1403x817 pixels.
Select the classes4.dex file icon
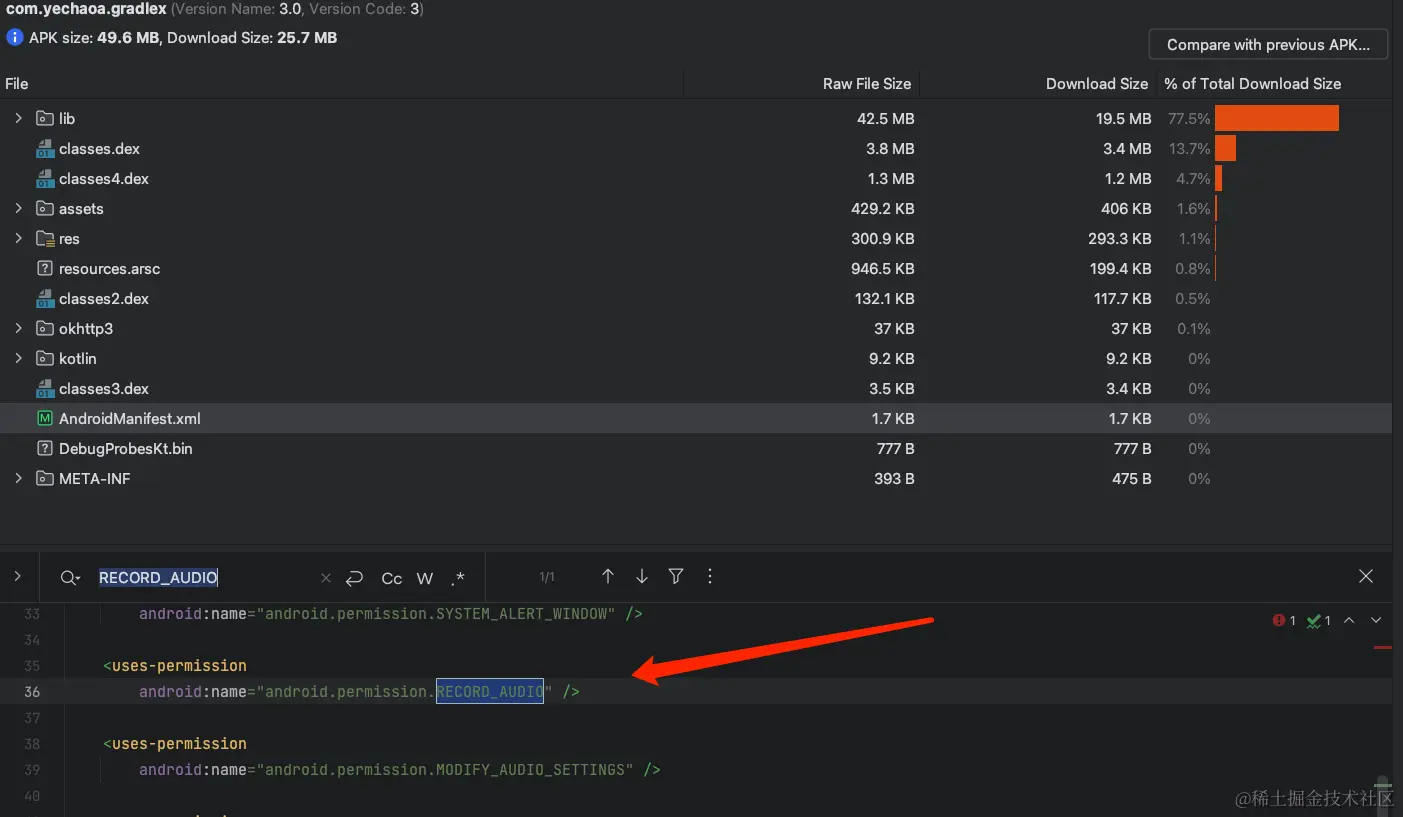[44, 179]
